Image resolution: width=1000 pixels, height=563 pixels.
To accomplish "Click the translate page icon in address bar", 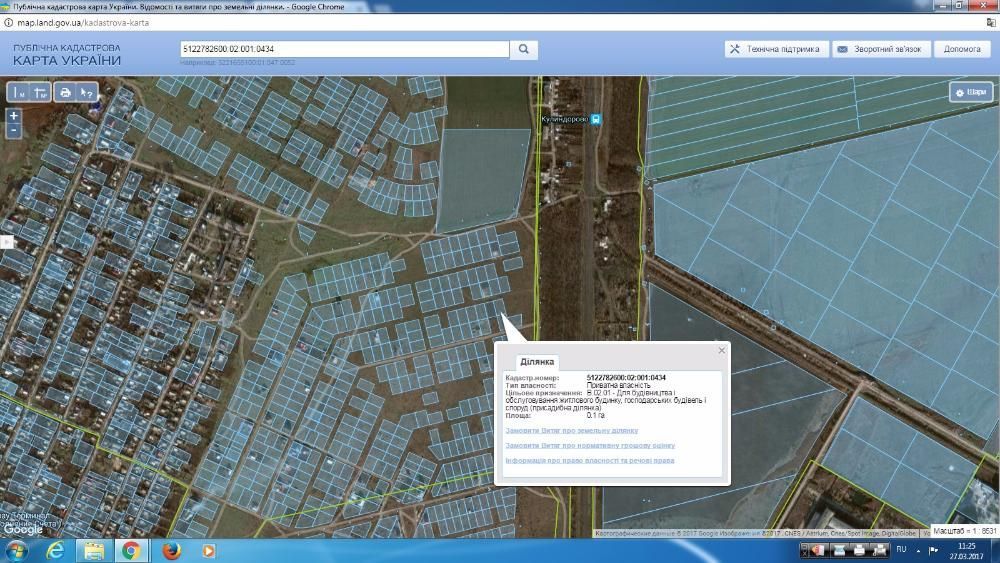I will (x=991, y=22).
